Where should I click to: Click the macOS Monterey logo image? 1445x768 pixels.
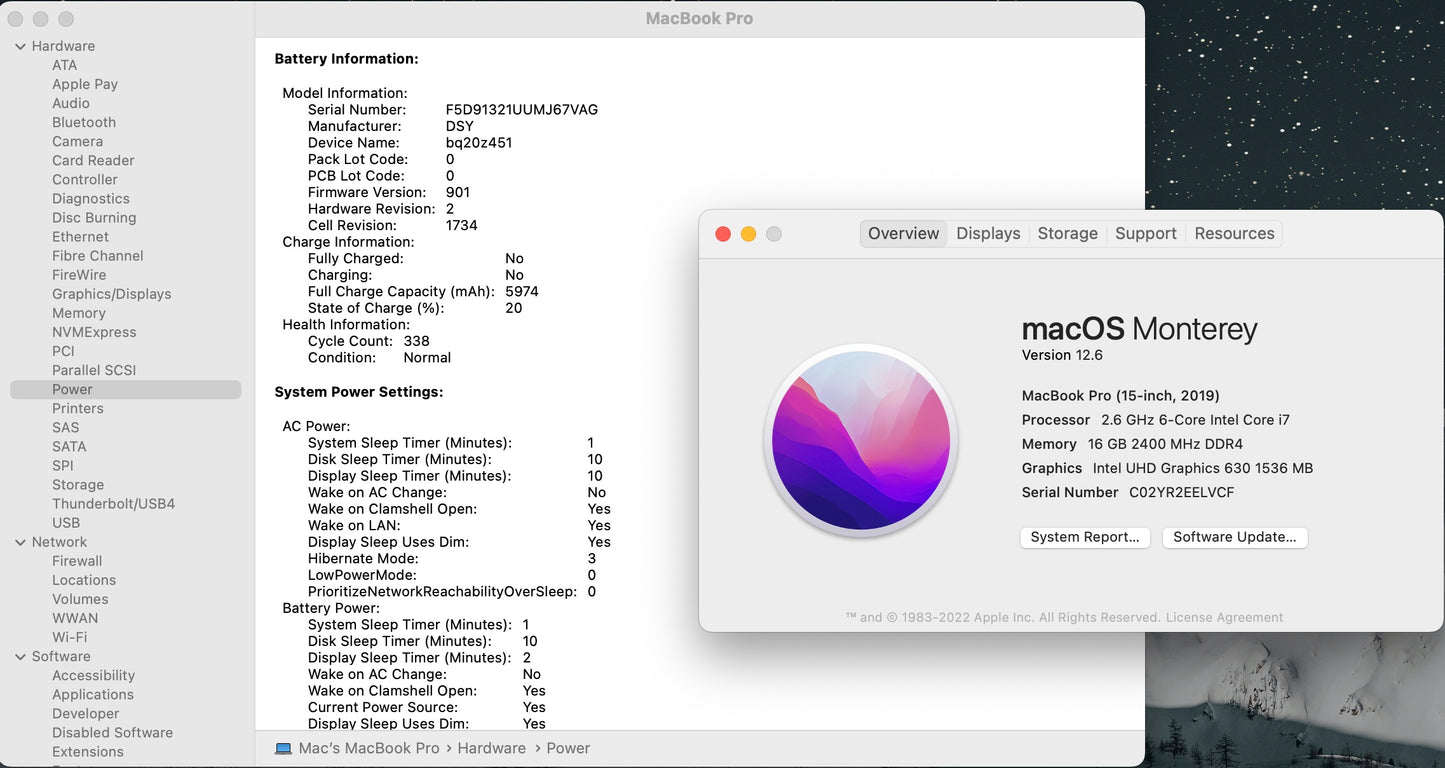861,440
